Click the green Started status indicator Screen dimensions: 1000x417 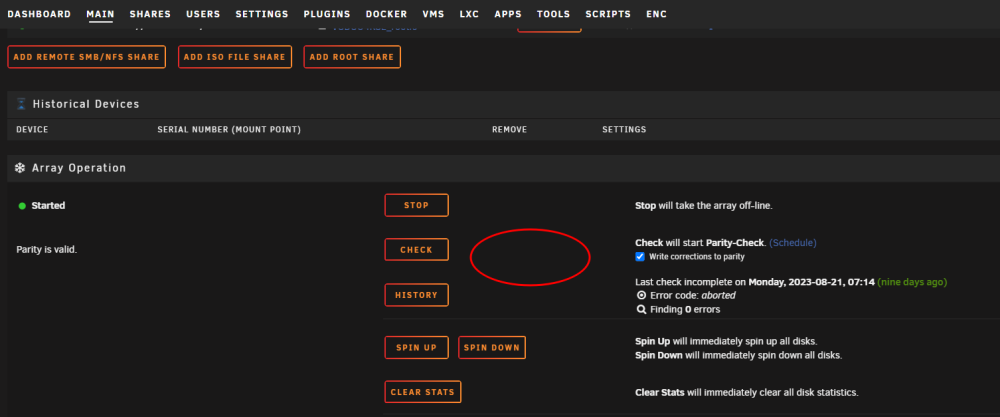22,206
